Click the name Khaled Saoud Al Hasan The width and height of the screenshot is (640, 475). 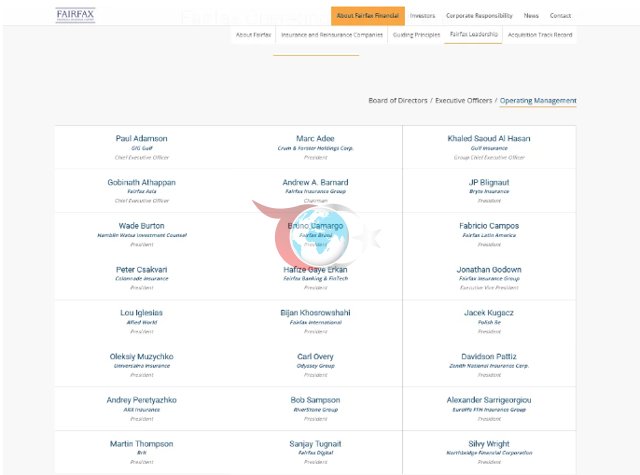489,138
